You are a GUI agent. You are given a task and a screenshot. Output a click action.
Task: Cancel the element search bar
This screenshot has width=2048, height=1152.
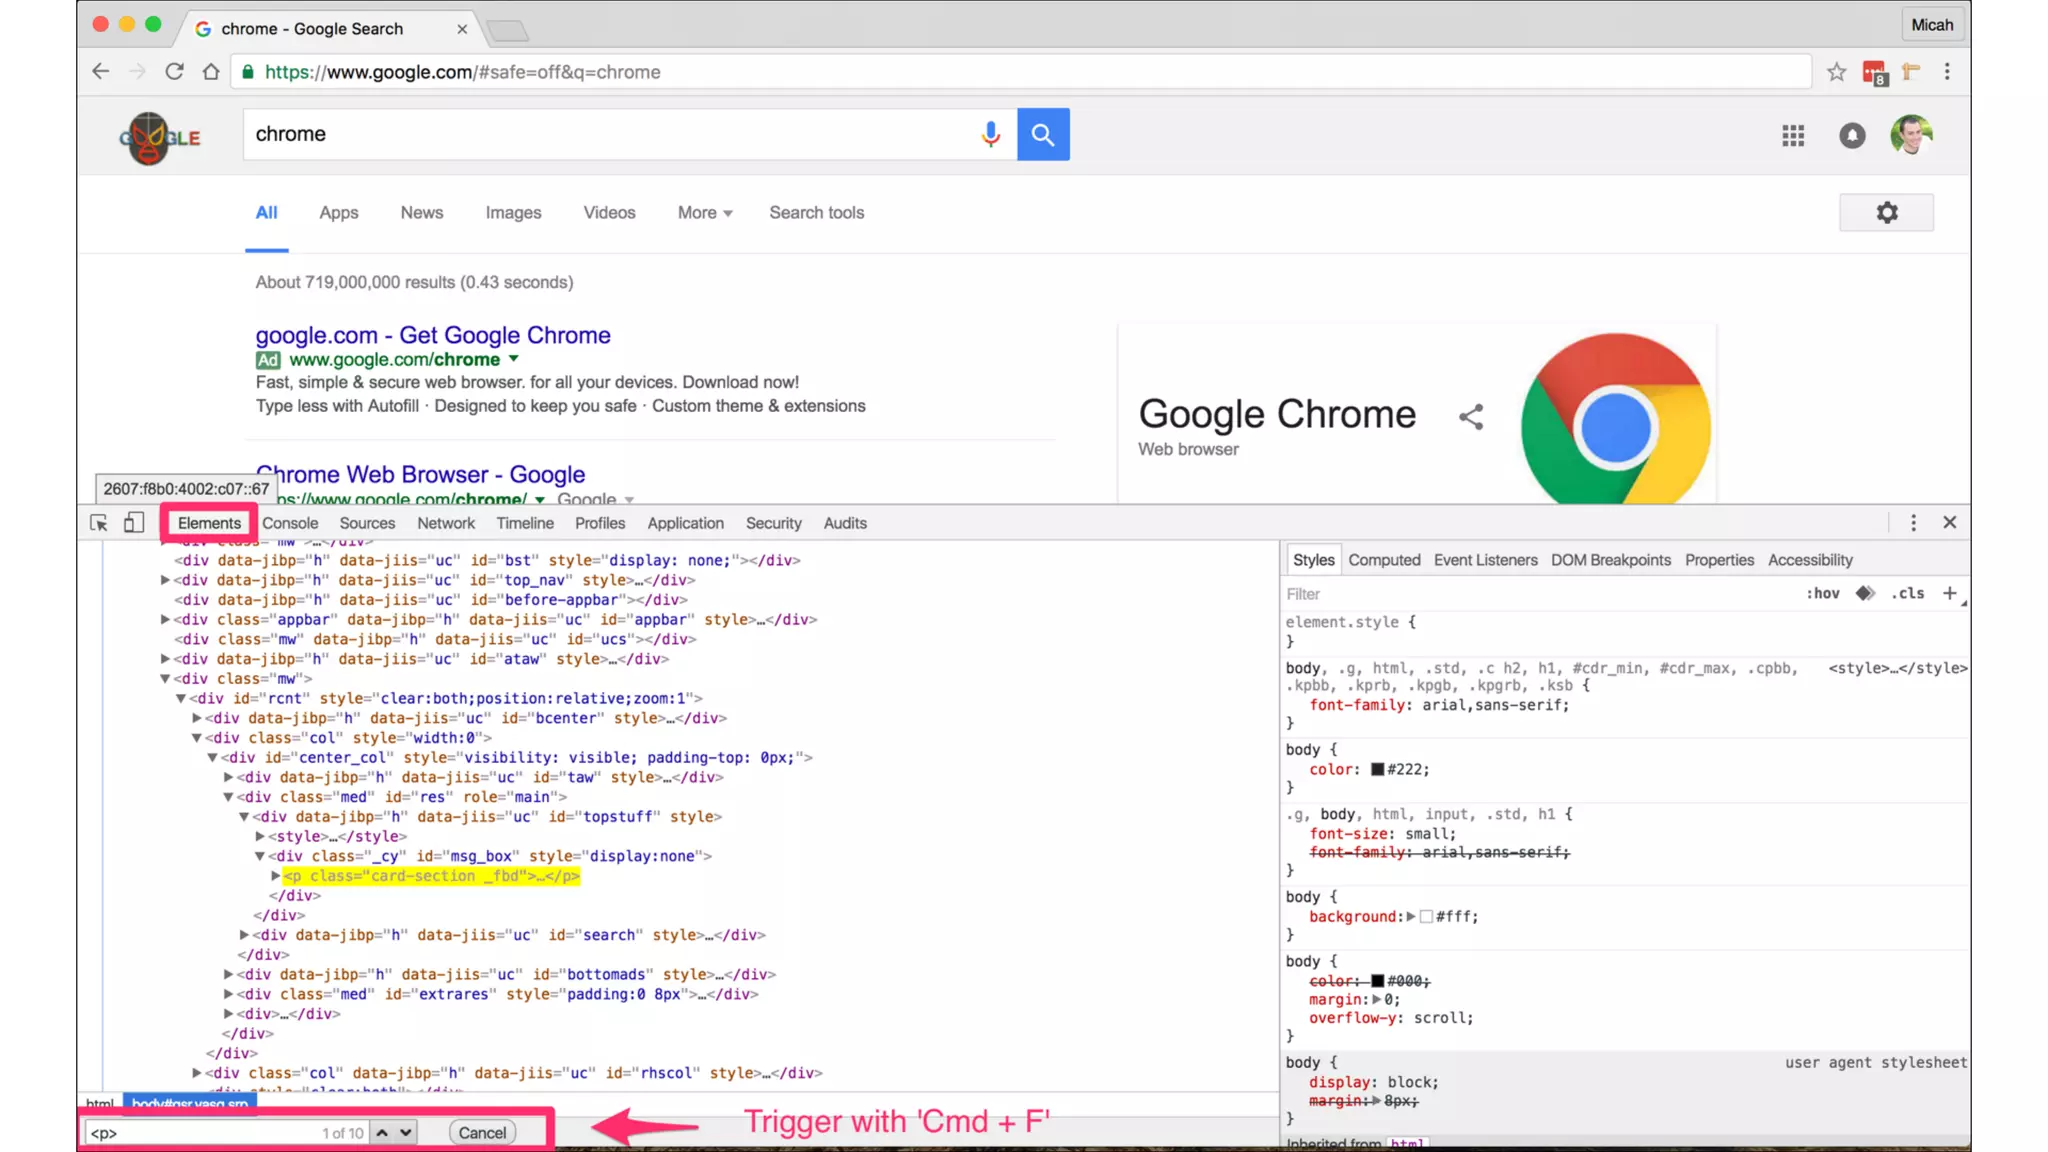tap(482, 1132)
